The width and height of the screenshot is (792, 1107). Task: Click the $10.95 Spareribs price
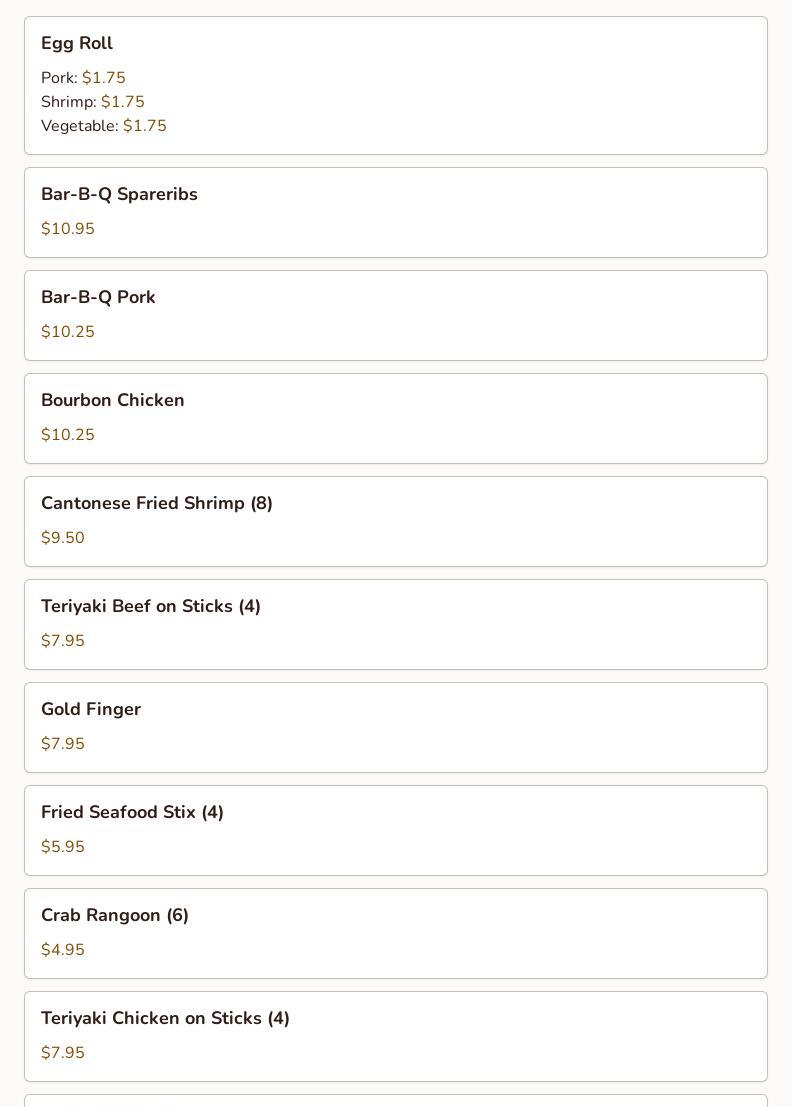[x=68, y=229]
